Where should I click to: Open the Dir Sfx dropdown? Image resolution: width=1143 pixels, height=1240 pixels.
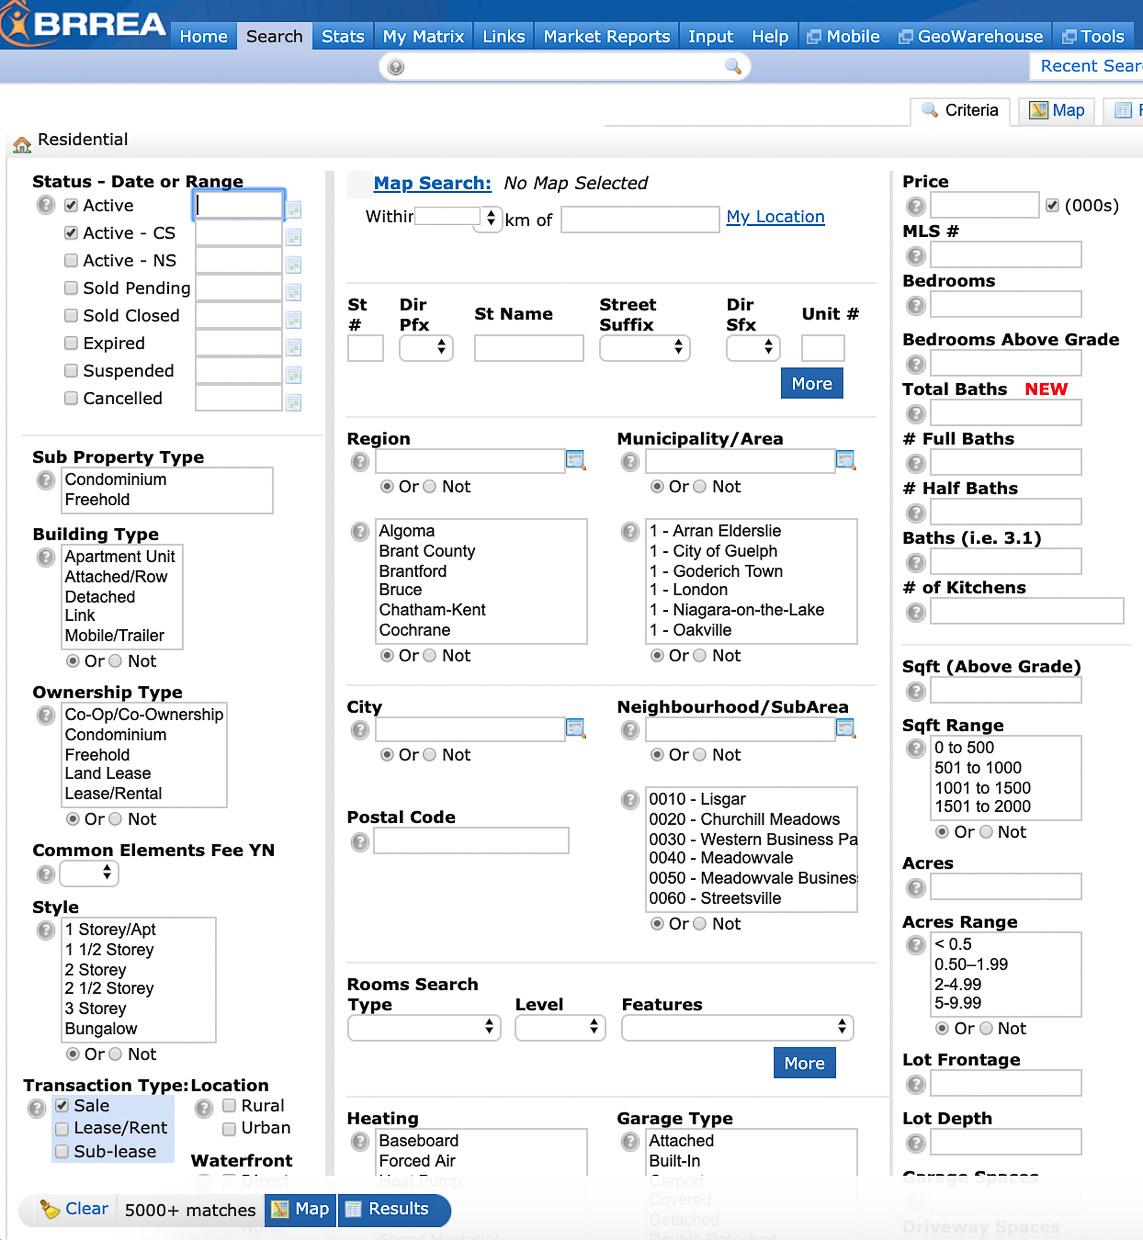click(x=753, y=348)
